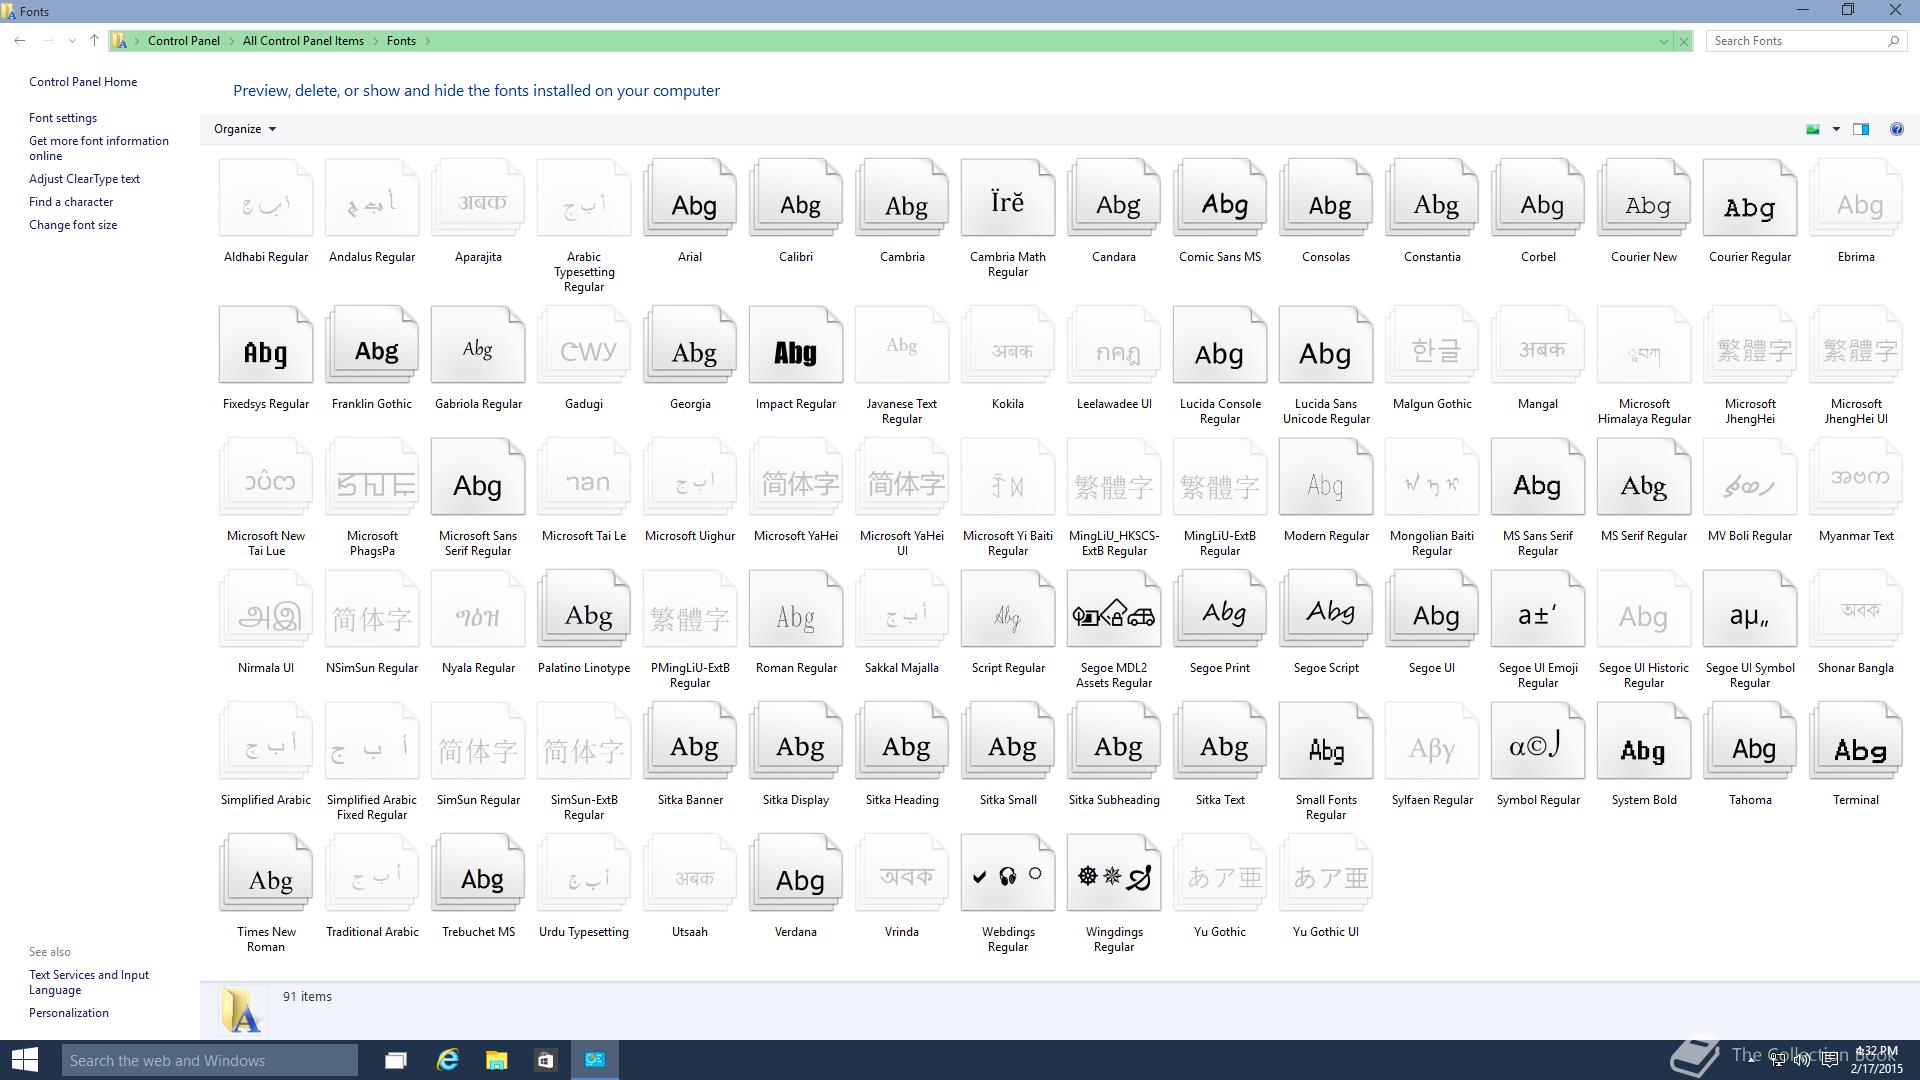Screen dimensions: 1920x1080
Task: Open the Get help icon
Action: [1896, 129]
